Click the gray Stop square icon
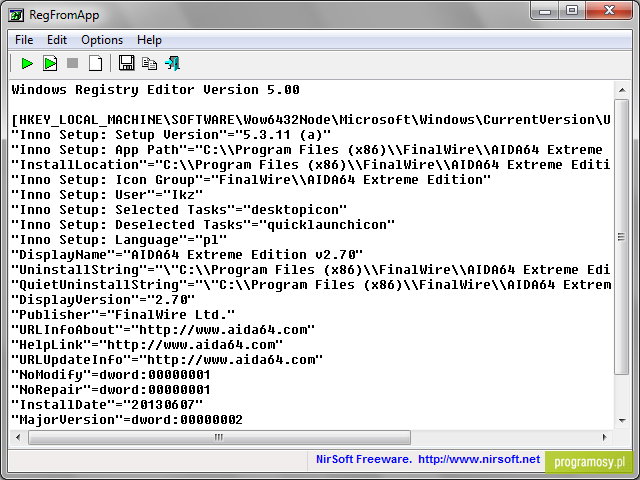The height and width of the screenshot is (480, 640). pyautogui.click(x=73, y=63)
